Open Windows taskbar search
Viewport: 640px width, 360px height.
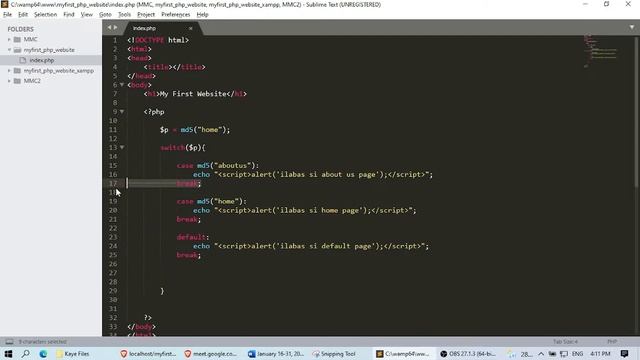pos(26,354)
